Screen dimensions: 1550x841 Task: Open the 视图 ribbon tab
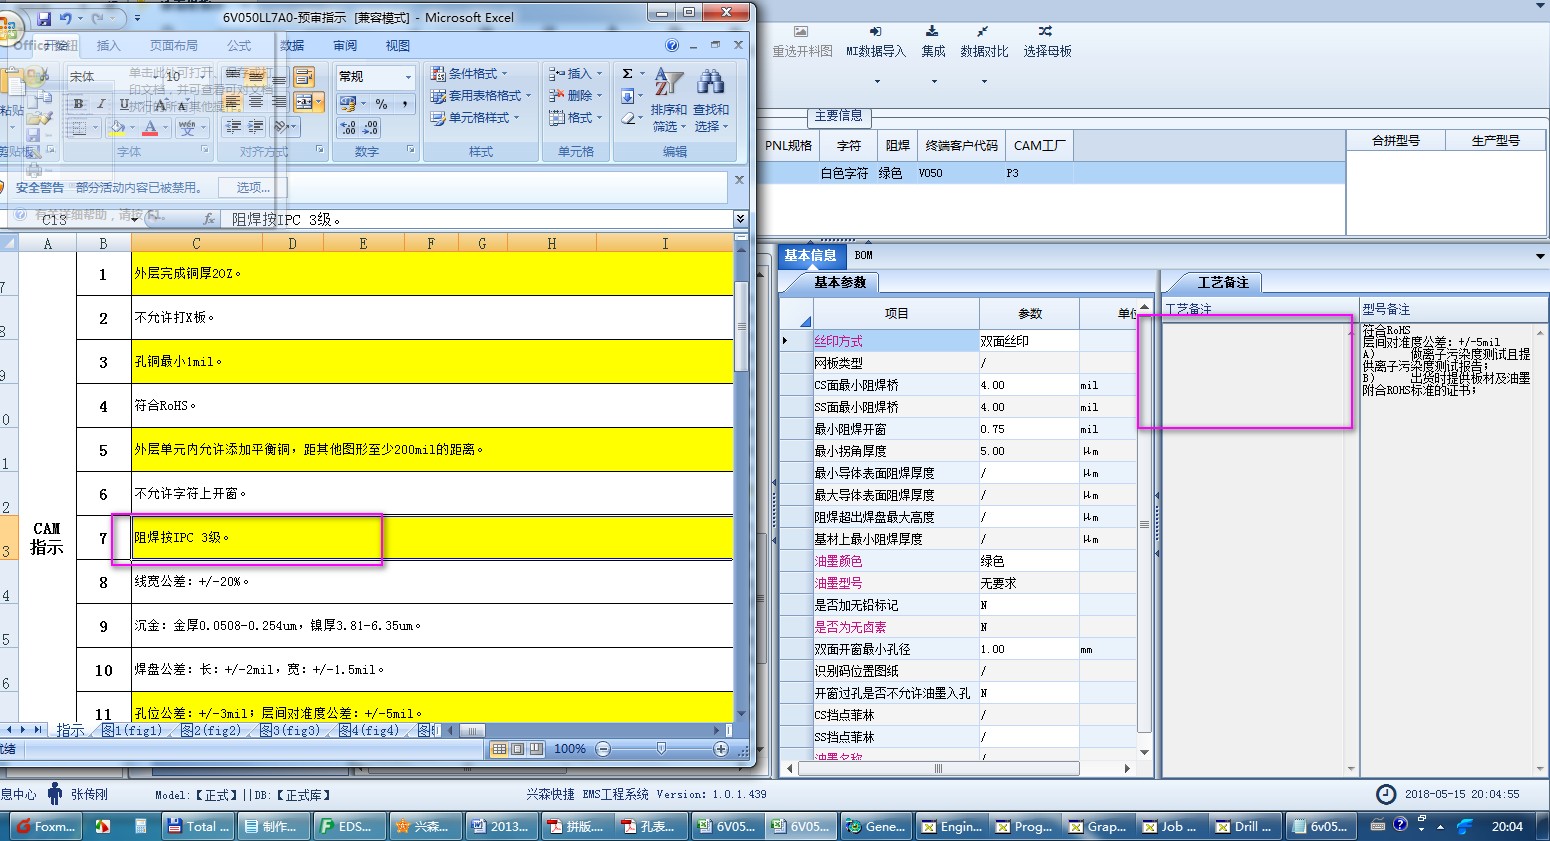398,46
